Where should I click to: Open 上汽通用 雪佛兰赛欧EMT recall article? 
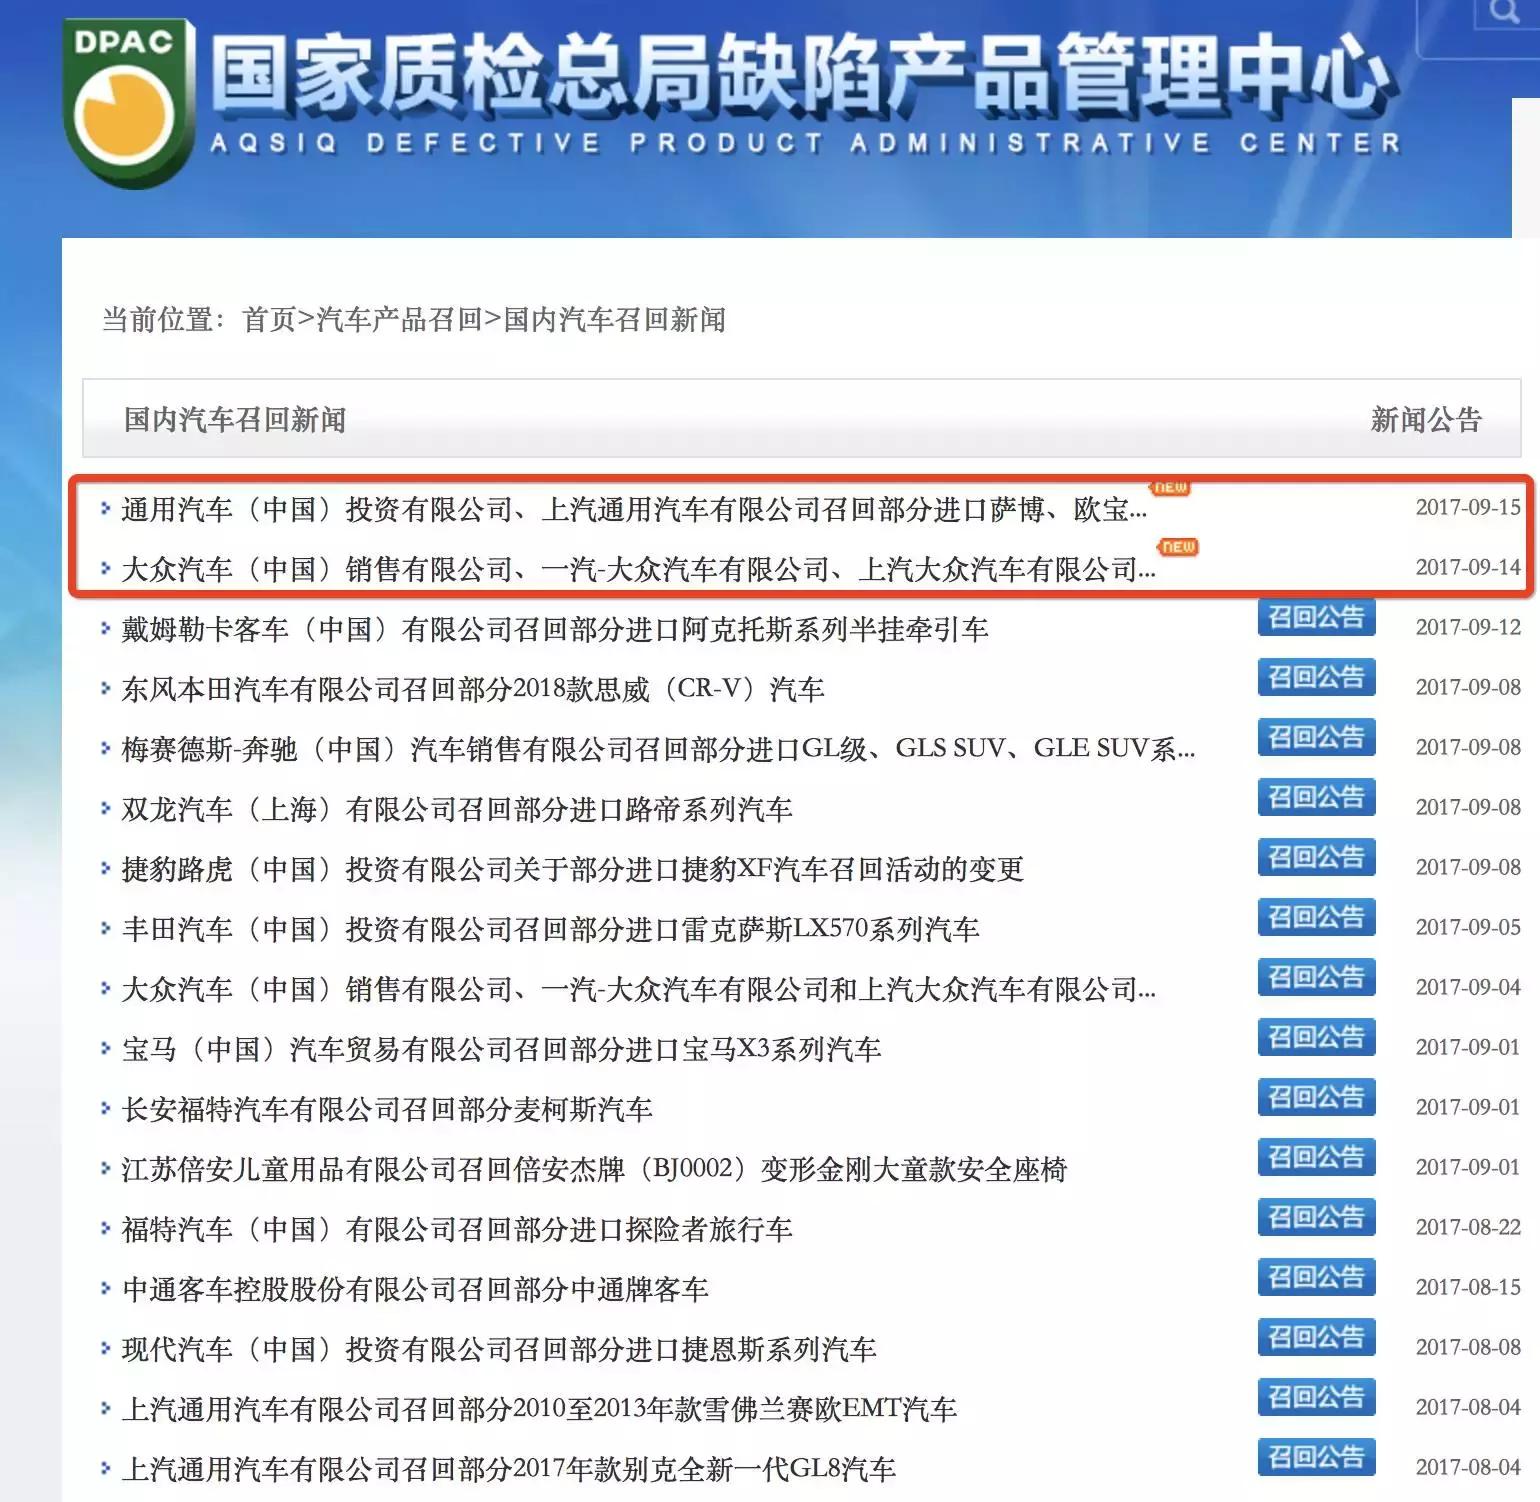539,1410
